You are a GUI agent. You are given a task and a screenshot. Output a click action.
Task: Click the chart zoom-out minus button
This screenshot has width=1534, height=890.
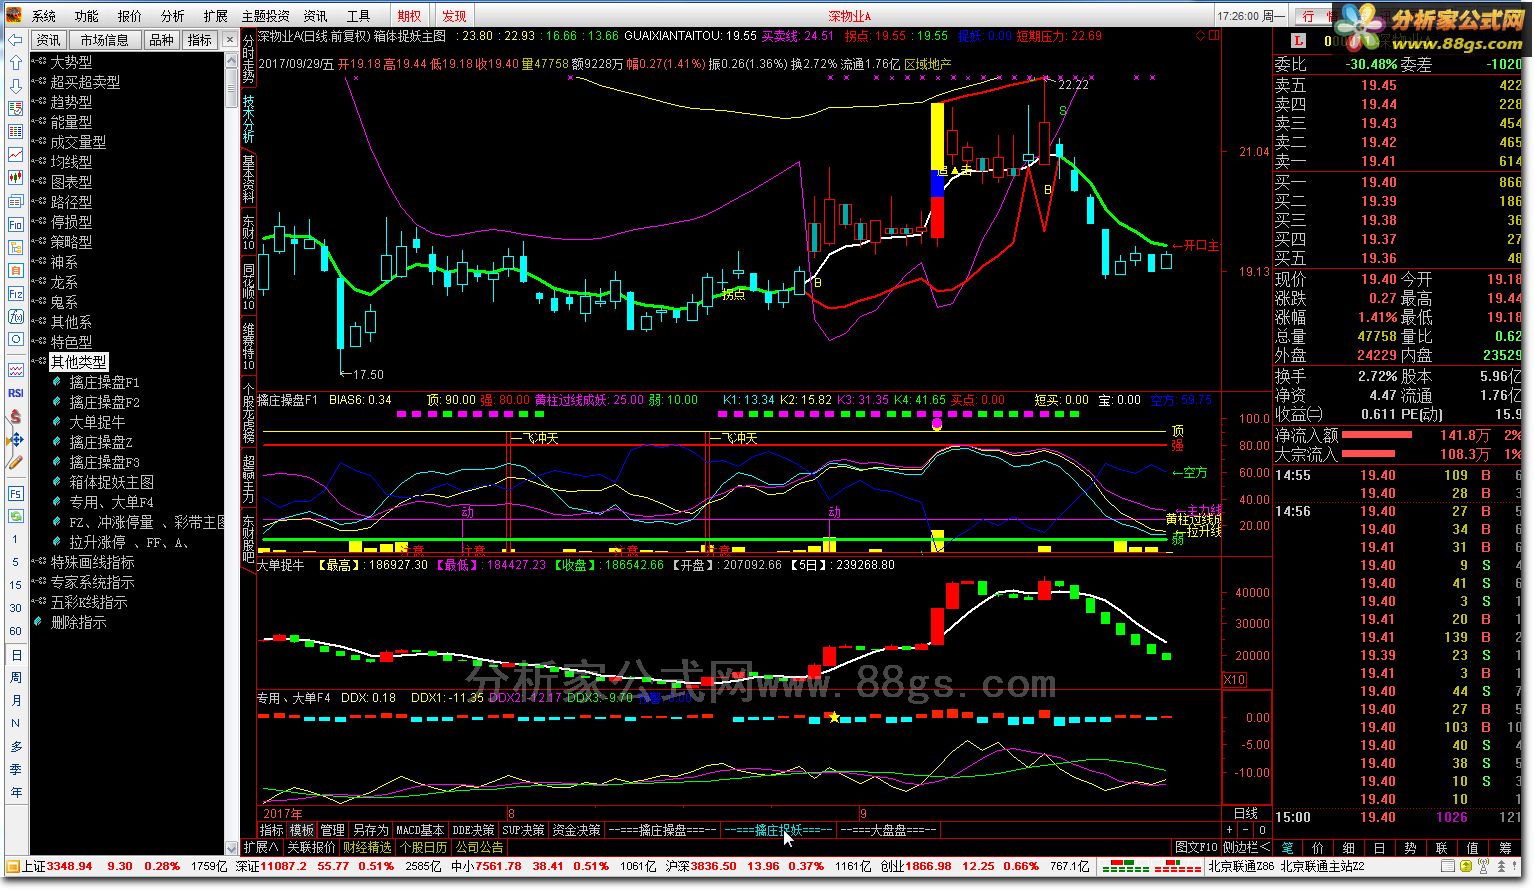coord(1245,830)
